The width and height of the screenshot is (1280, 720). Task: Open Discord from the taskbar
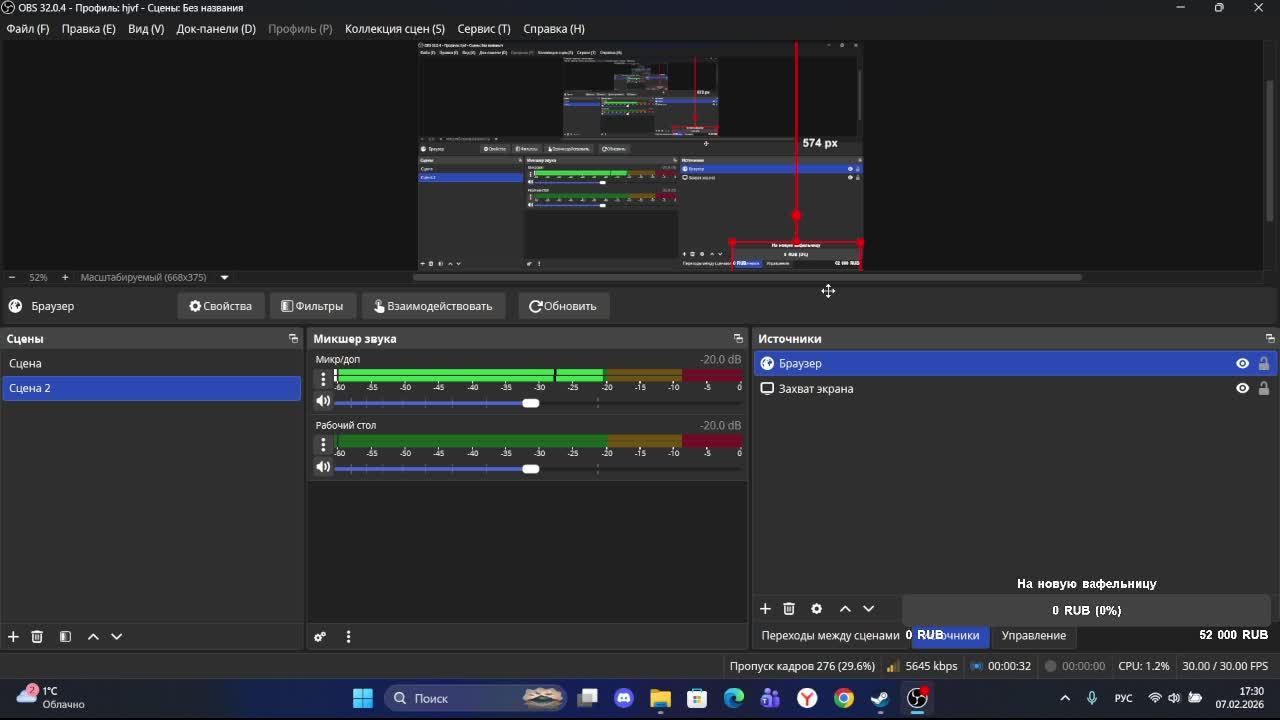(x=624, y=698)
